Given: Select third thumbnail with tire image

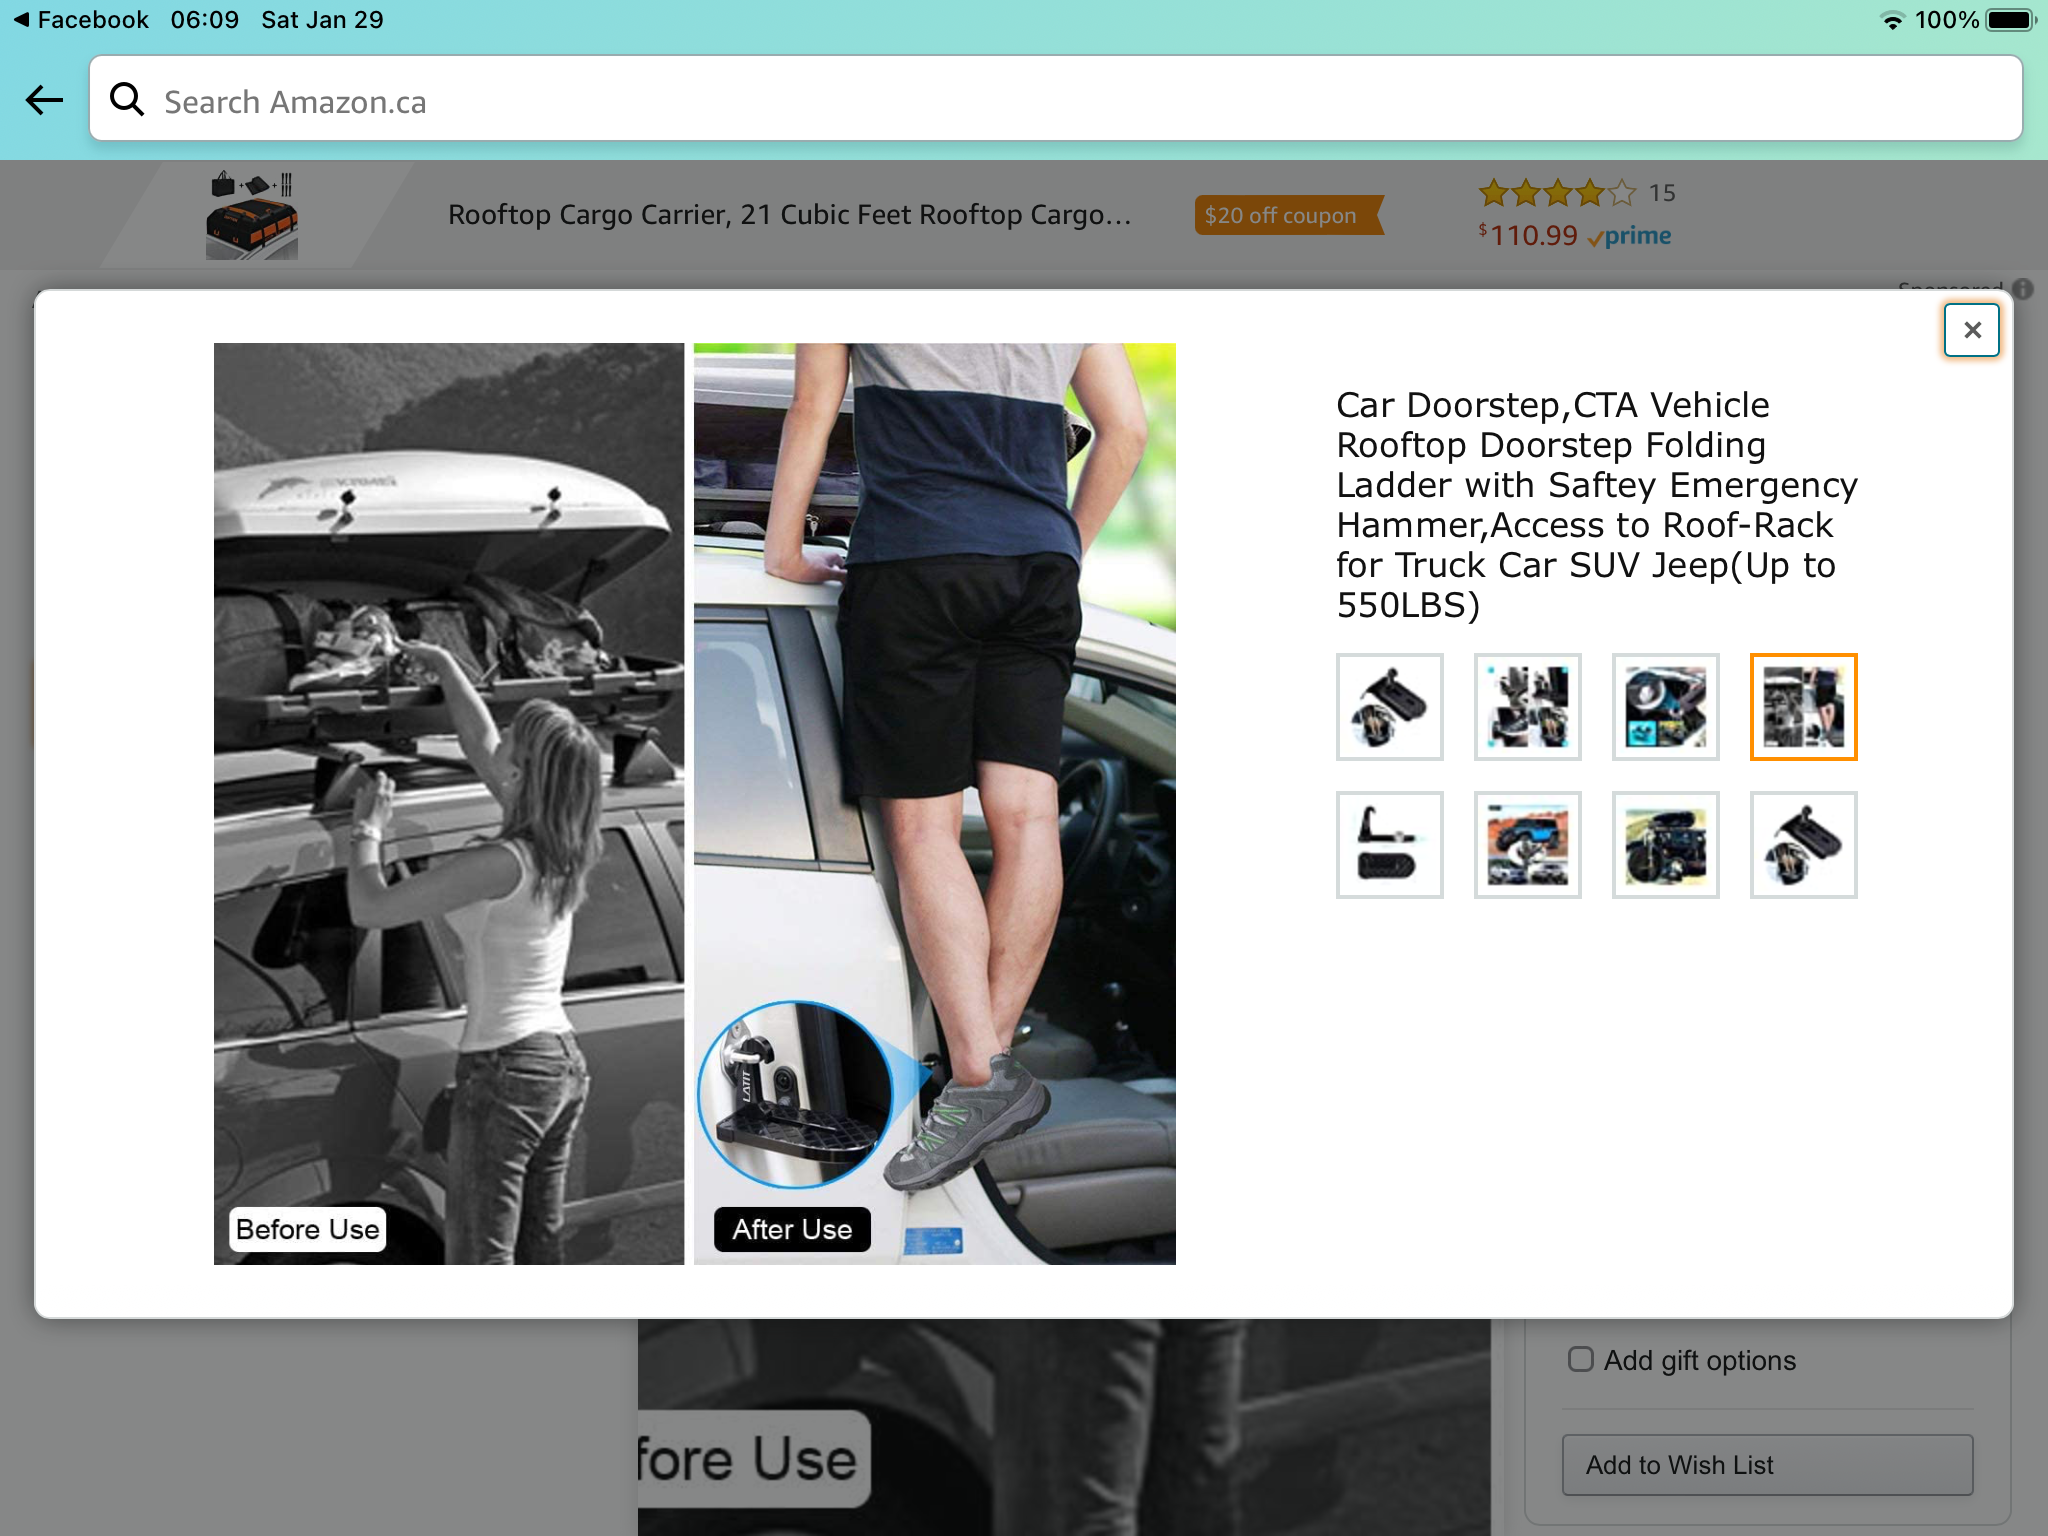Looking at the screenshot, I should [1665, 707].
